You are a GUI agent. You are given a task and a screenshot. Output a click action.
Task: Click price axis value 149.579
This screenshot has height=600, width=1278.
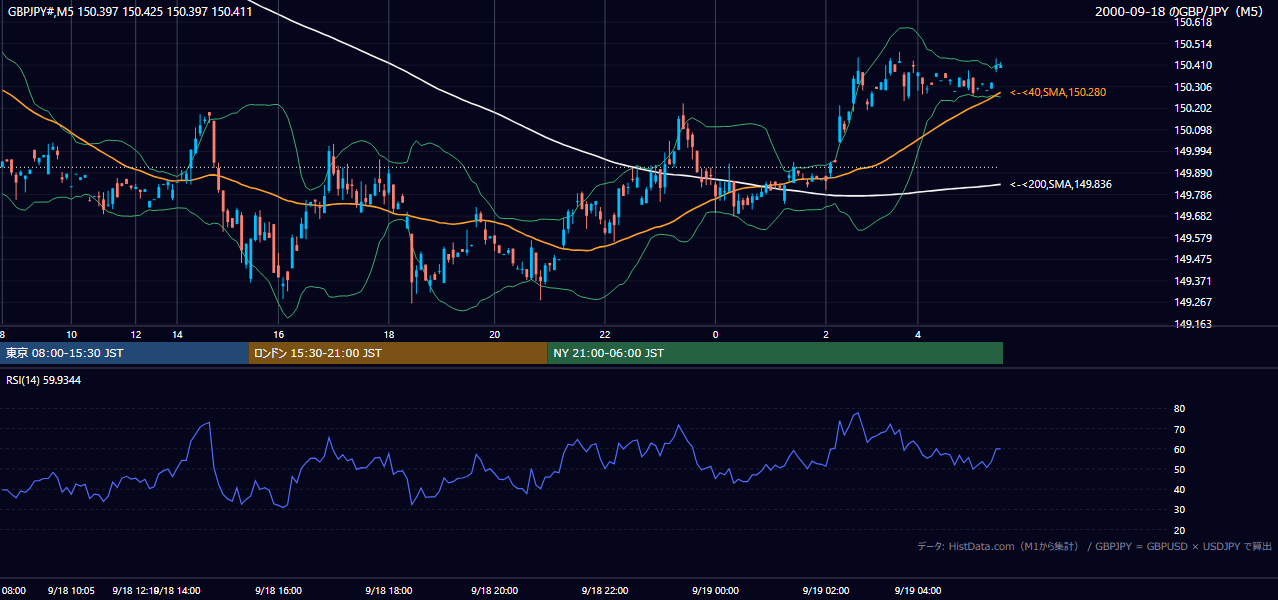coord(1193,238)
